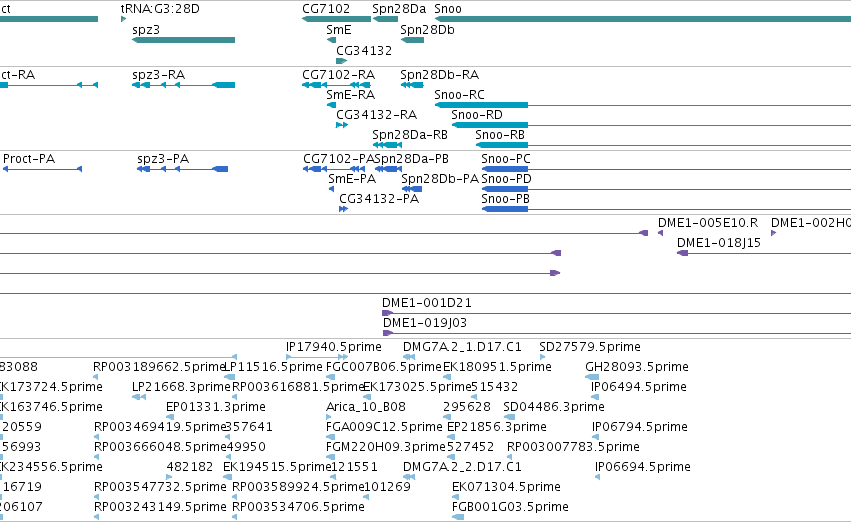The image size is (851, 522).
Task: Click SD04486.3prime EST label
Action: 554,408
